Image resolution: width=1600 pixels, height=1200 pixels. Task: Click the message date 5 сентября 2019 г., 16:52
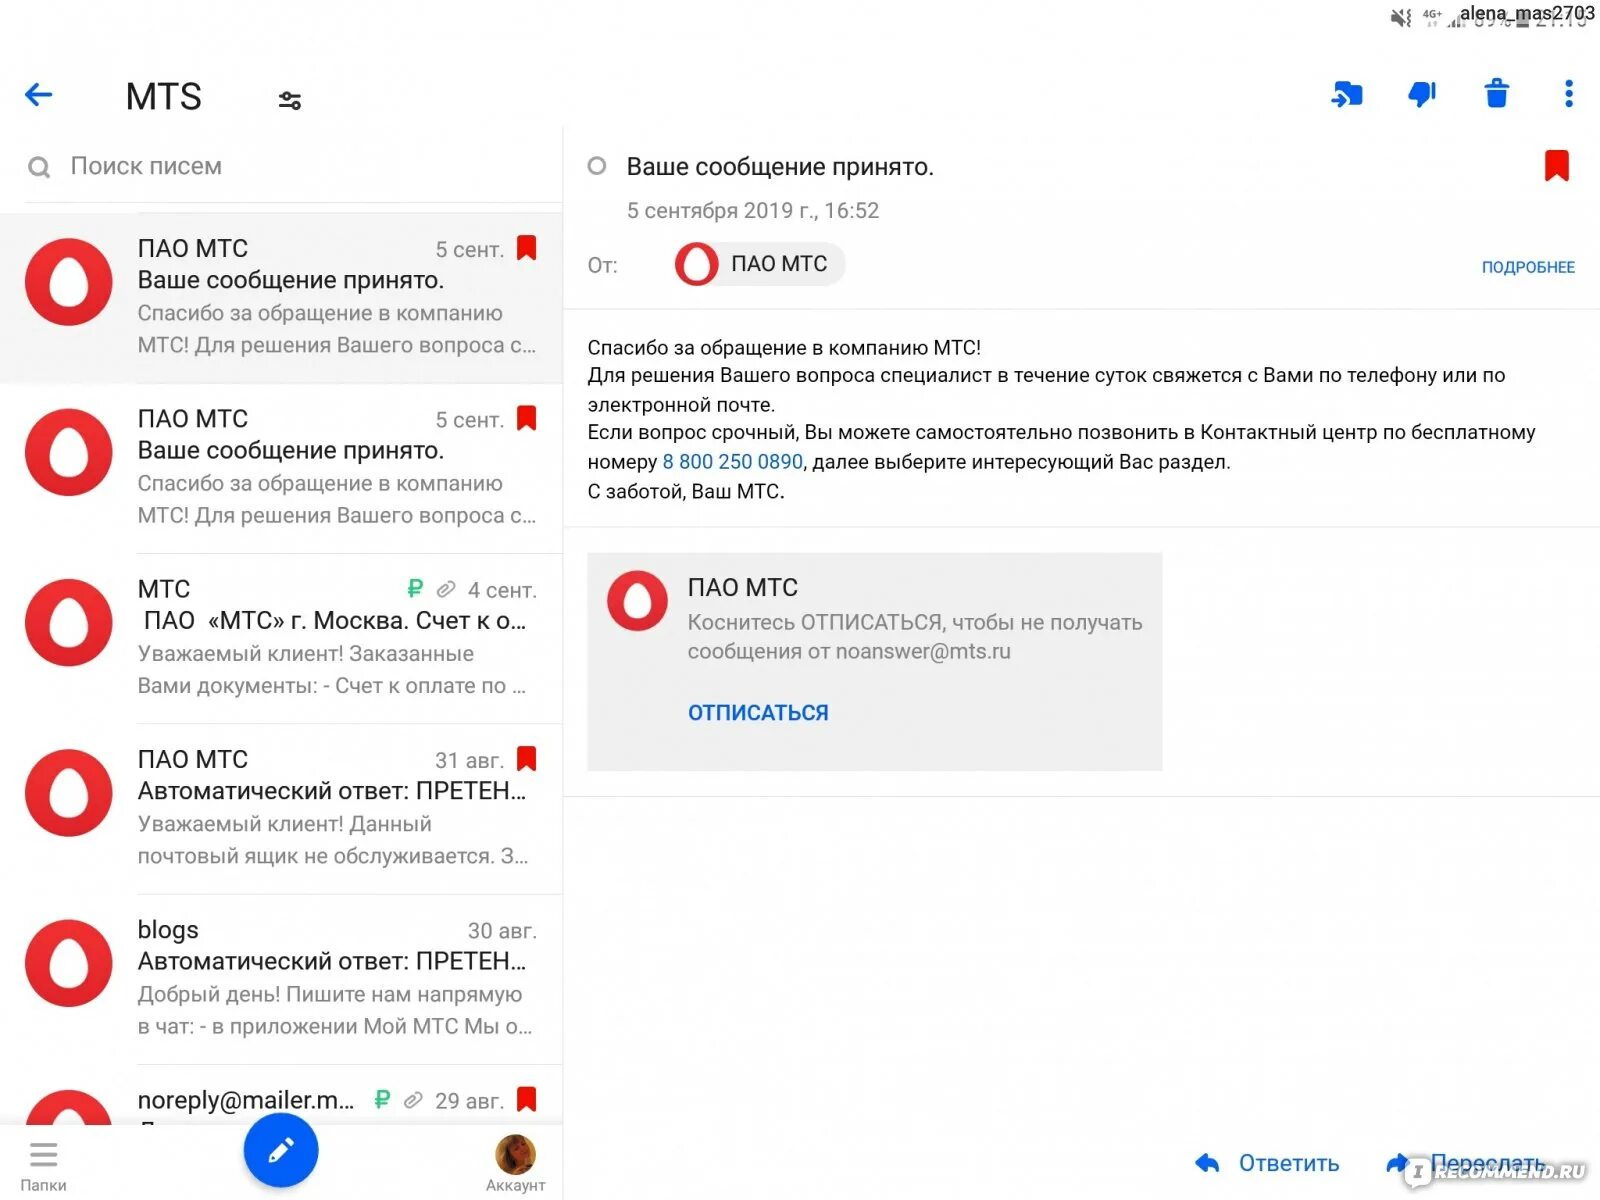coord(753,211)
